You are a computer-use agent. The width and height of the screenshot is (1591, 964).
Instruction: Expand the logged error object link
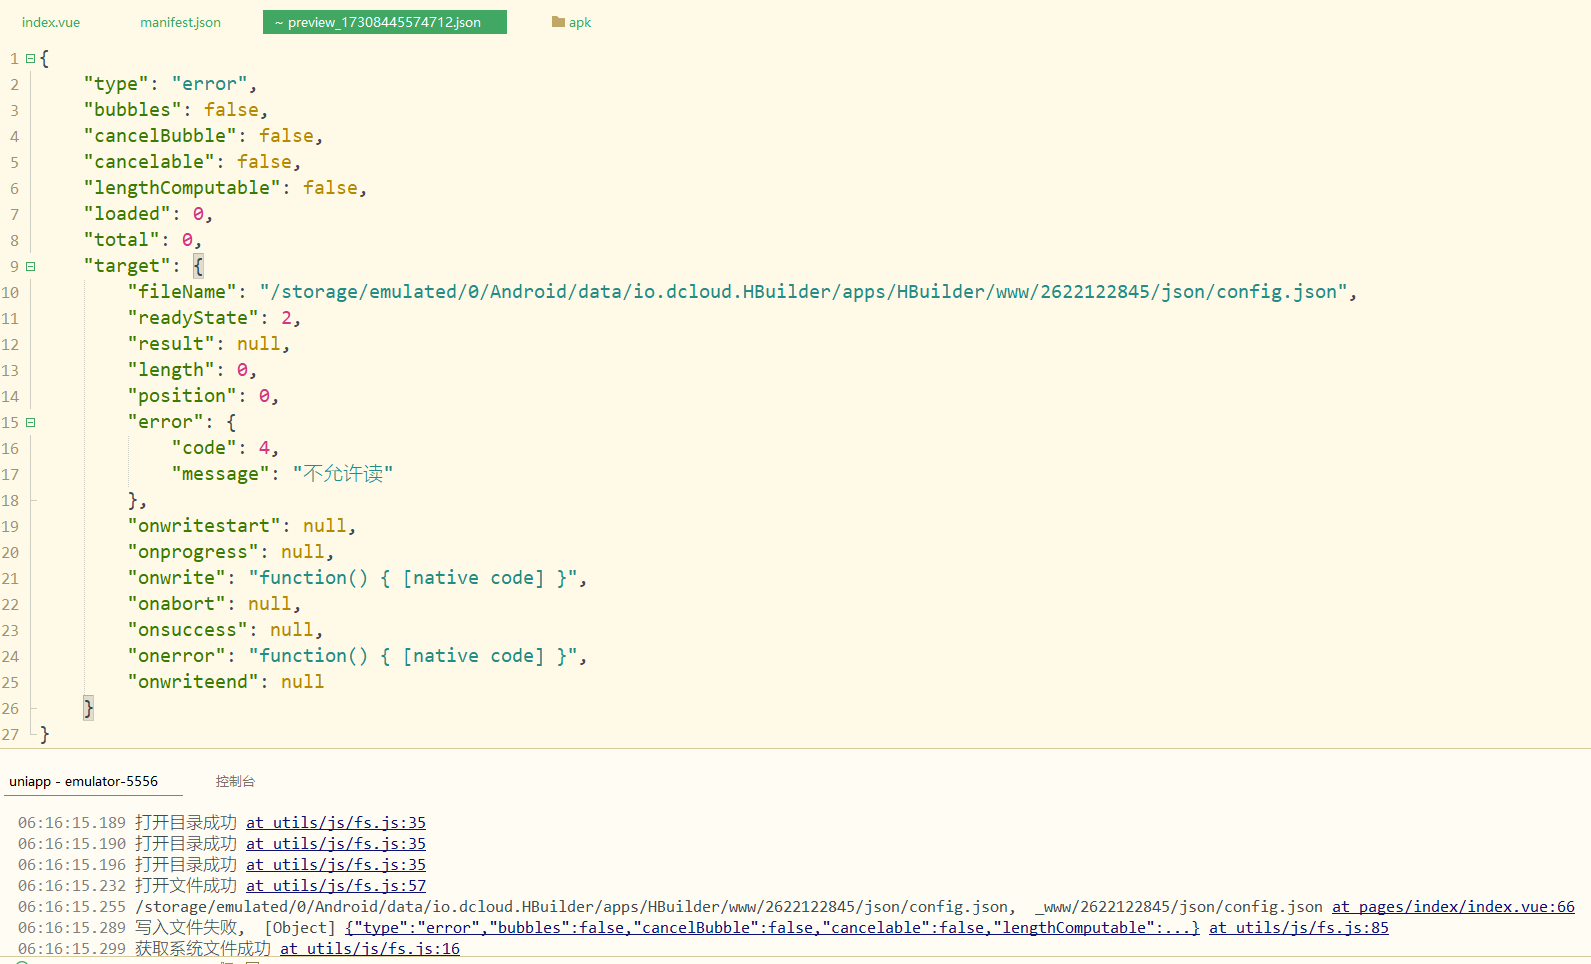tap(772, 928)
